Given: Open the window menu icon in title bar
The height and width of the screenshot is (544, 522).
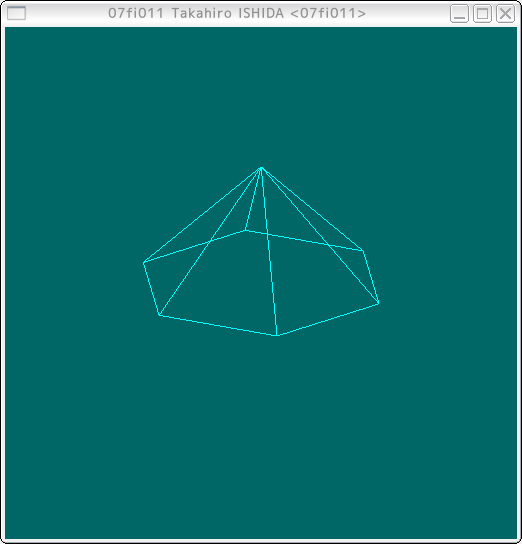Looking at the screenshot, I should coord(16,13).
